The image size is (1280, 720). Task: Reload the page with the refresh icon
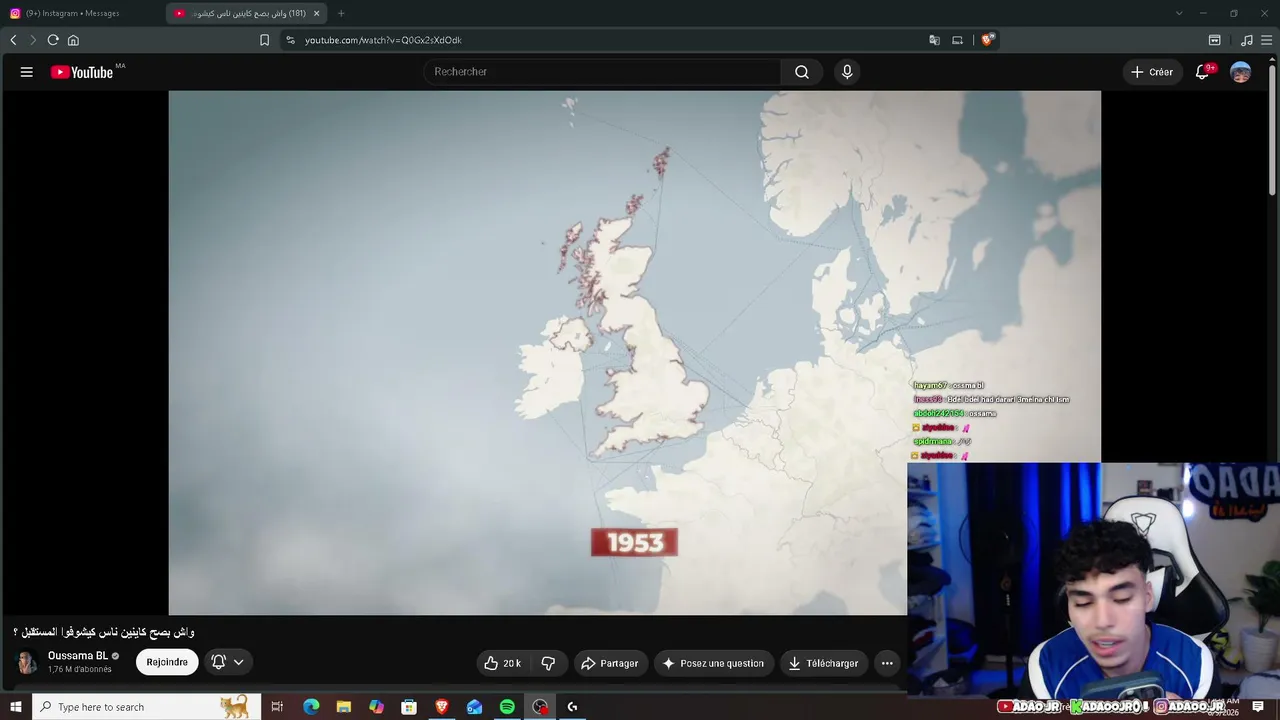click(x=53, y=40)
